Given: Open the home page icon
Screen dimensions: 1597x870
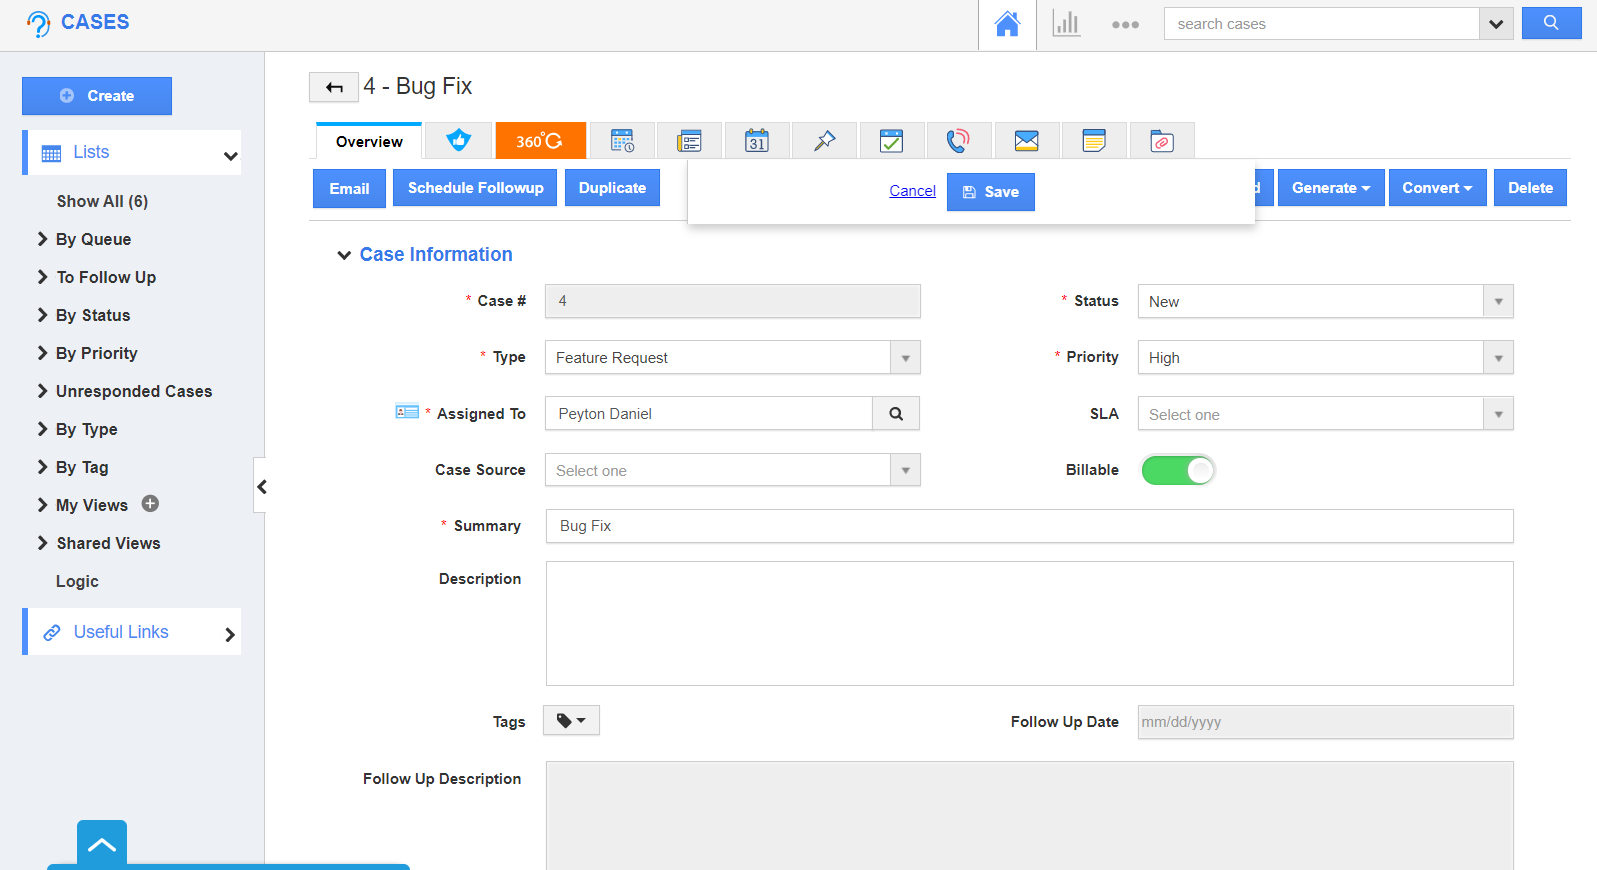Looking at the screenshot, I should [x=1007, y=24].
